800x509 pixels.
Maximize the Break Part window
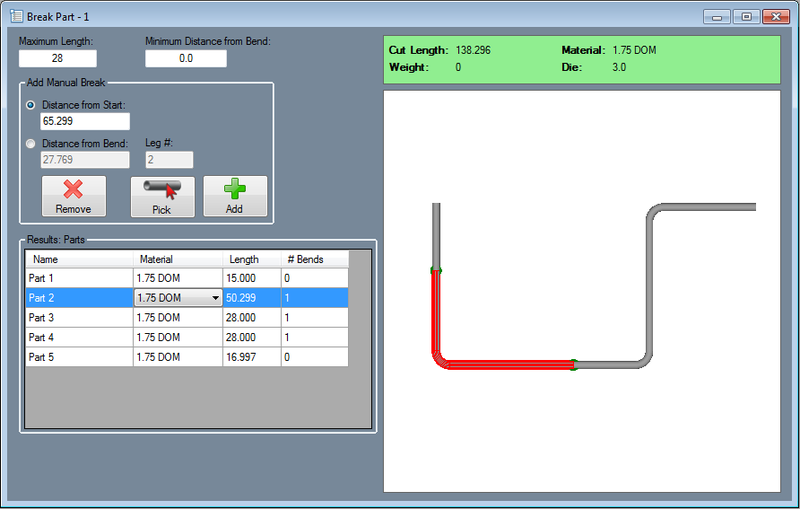[746, 17]
